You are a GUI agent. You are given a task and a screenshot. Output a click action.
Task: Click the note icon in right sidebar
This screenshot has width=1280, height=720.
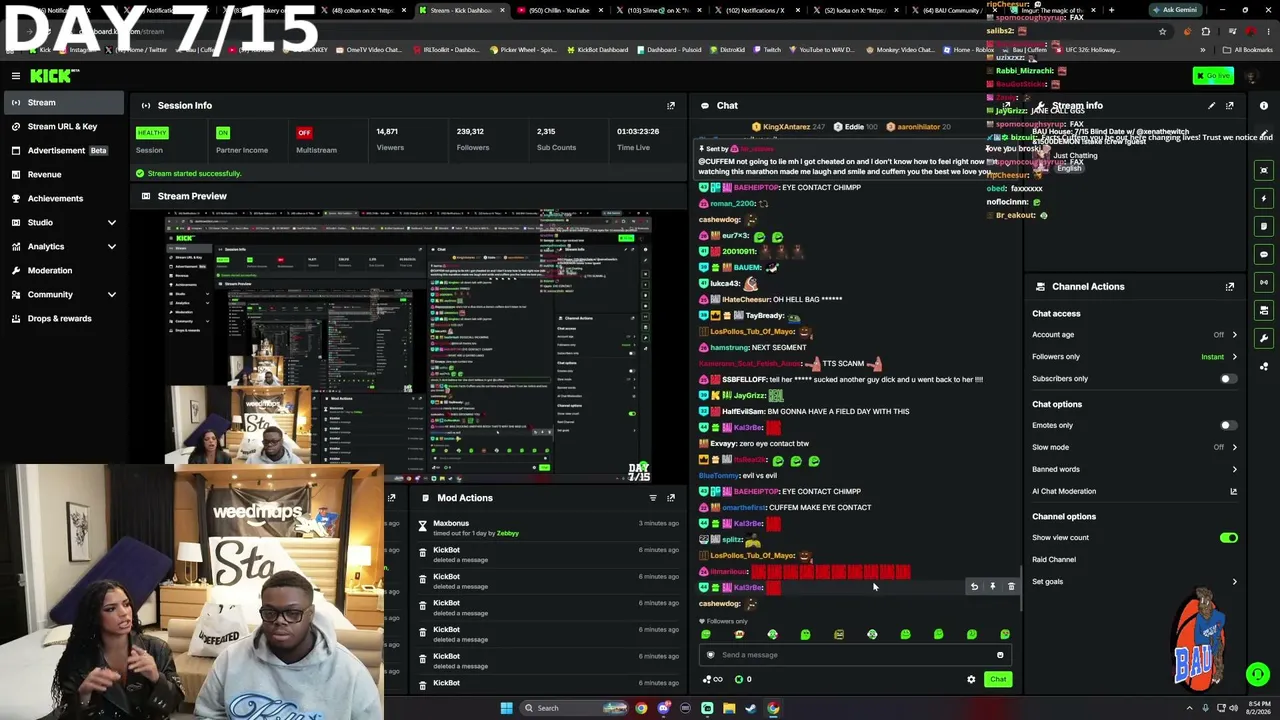[x=1264, y=226]
